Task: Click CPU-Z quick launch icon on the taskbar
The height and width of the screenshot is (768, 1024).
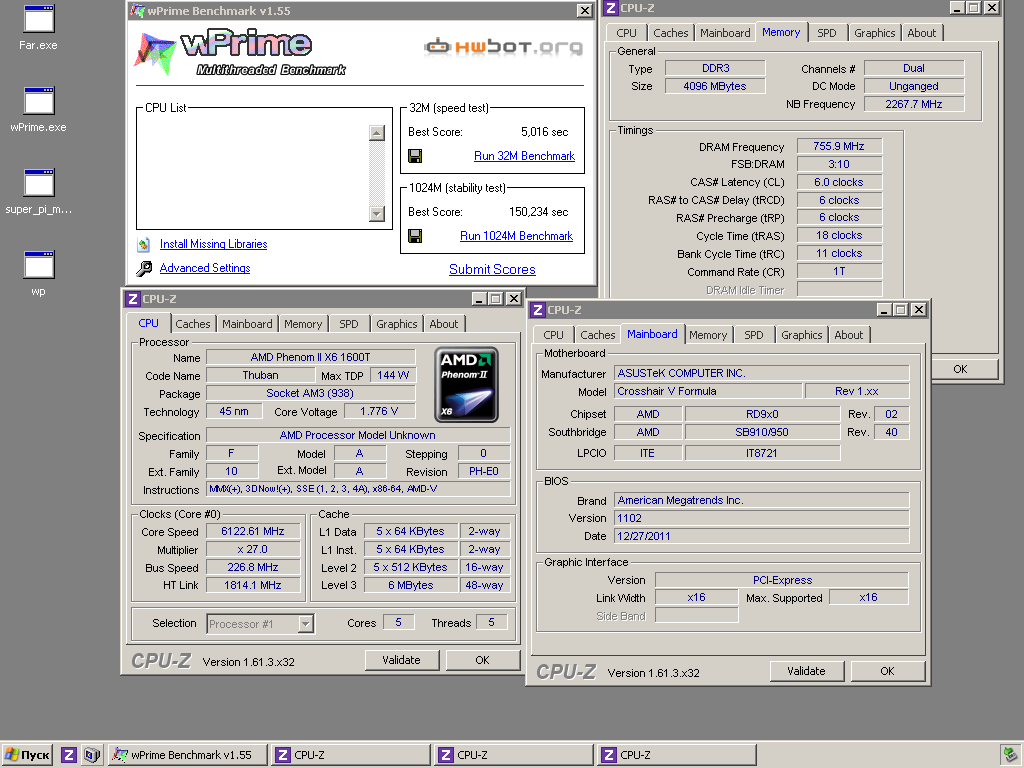Action: coord(69,755)
